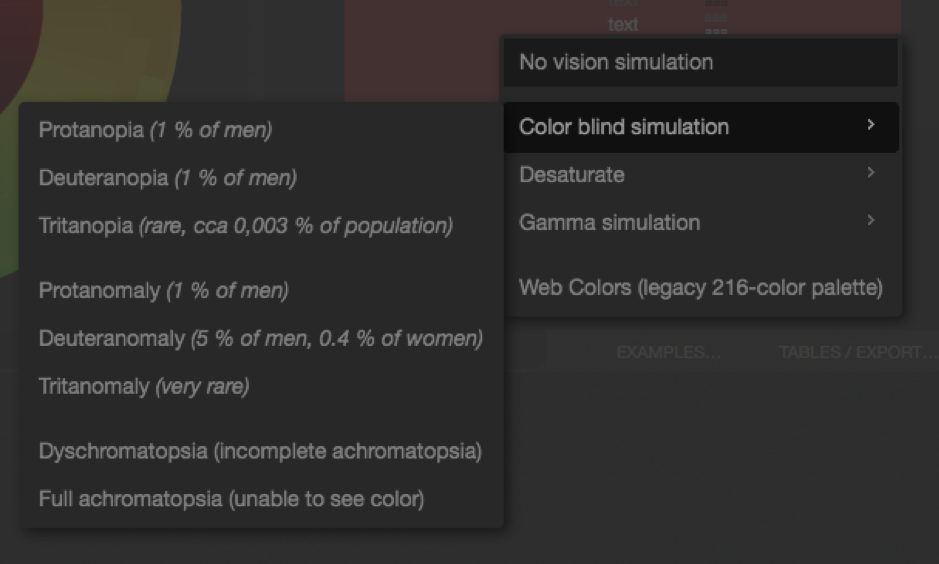The image size is (939, 564).
Task: Open the TABLES / EXPORT... button
Action: coord(858,353)
